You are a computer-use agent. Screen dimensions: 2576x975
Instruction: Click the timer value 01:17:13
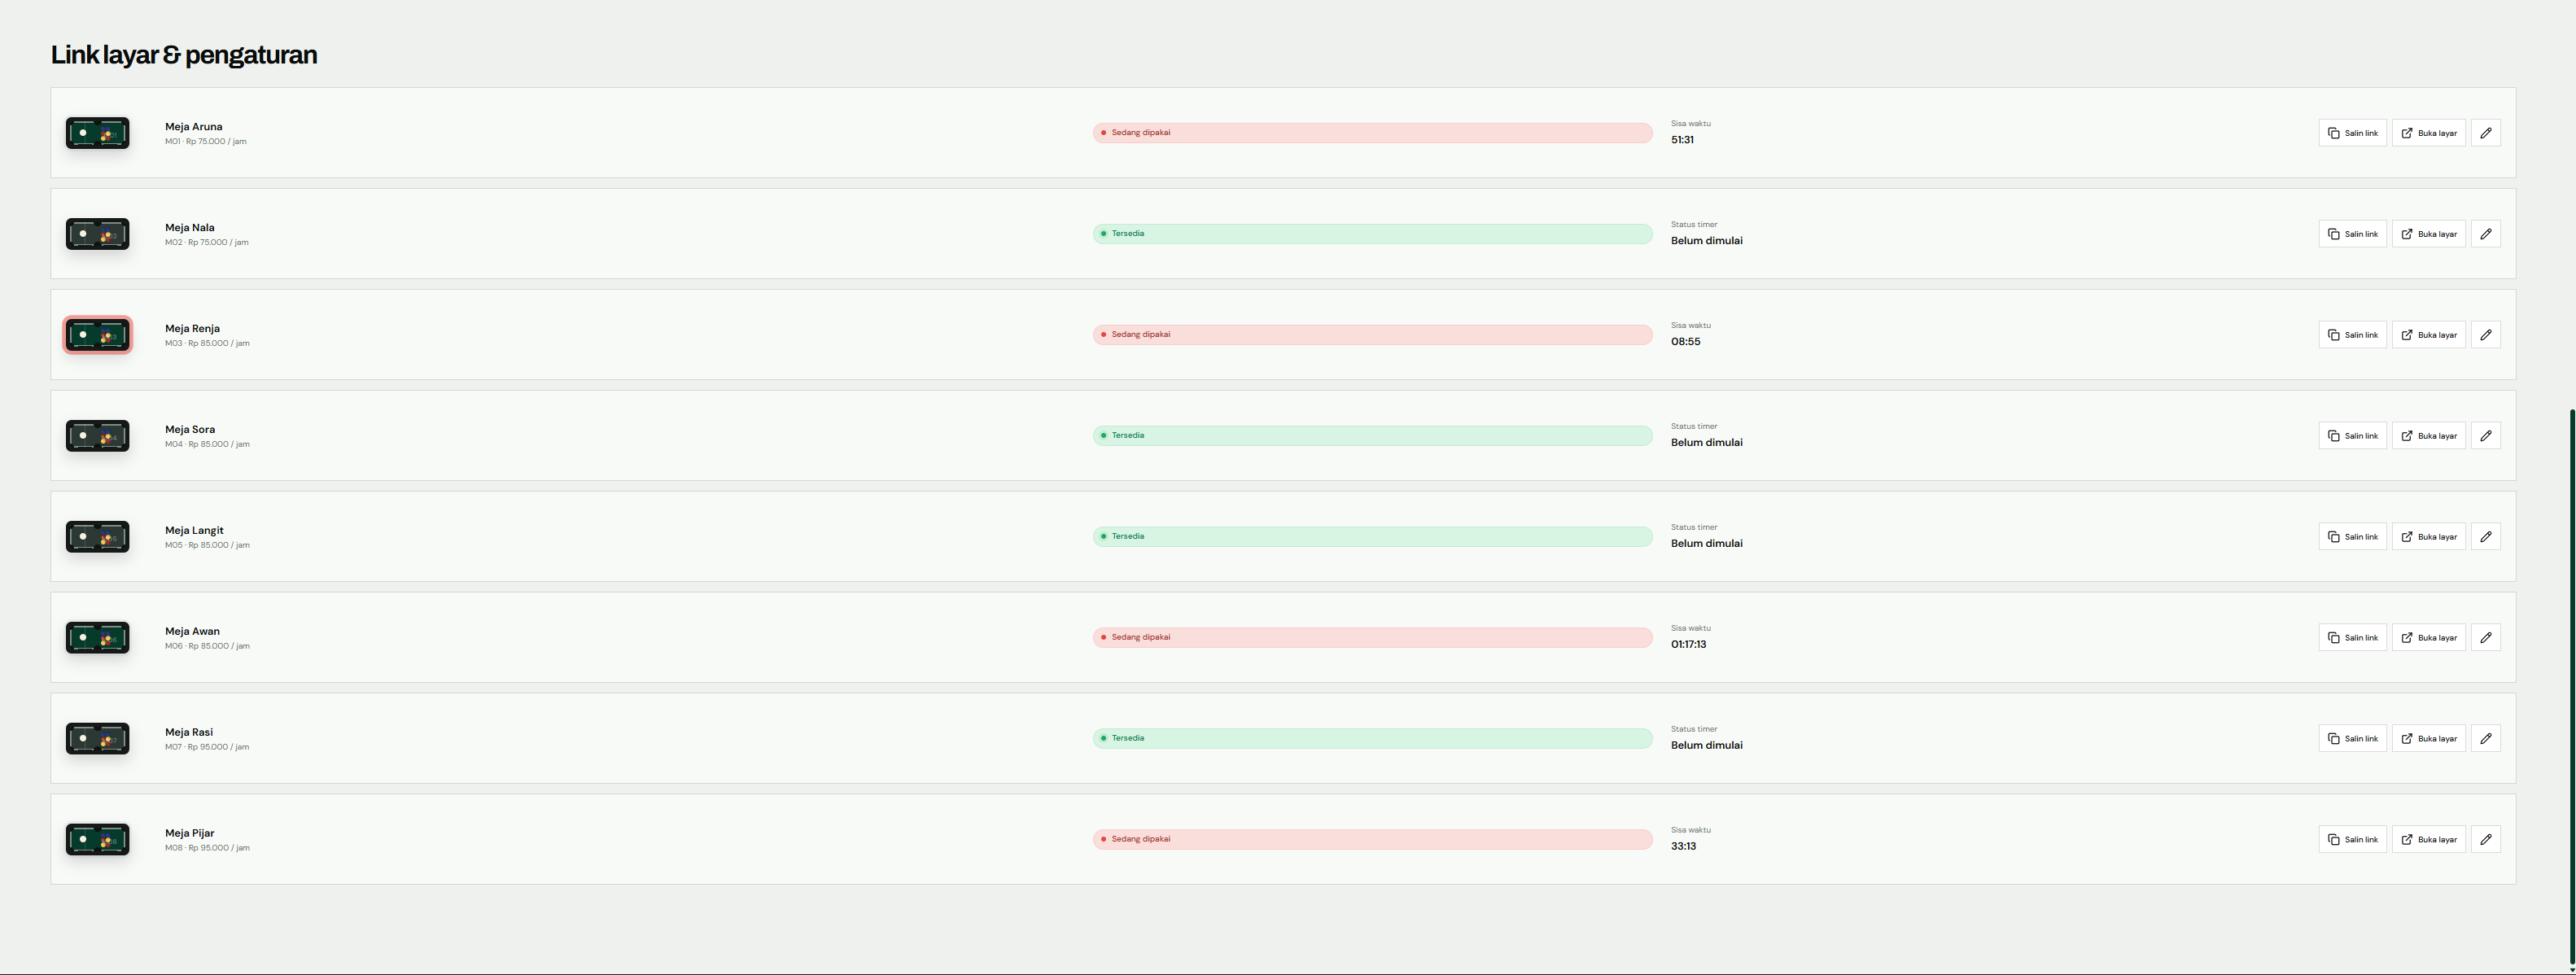point(1688,645)
